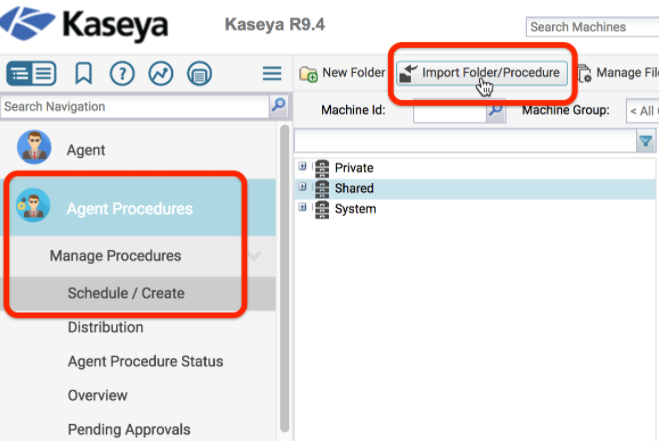Select the Agent Procedures module
The image size is (659, 441).
pyautogui.click(x=138, y=207)
